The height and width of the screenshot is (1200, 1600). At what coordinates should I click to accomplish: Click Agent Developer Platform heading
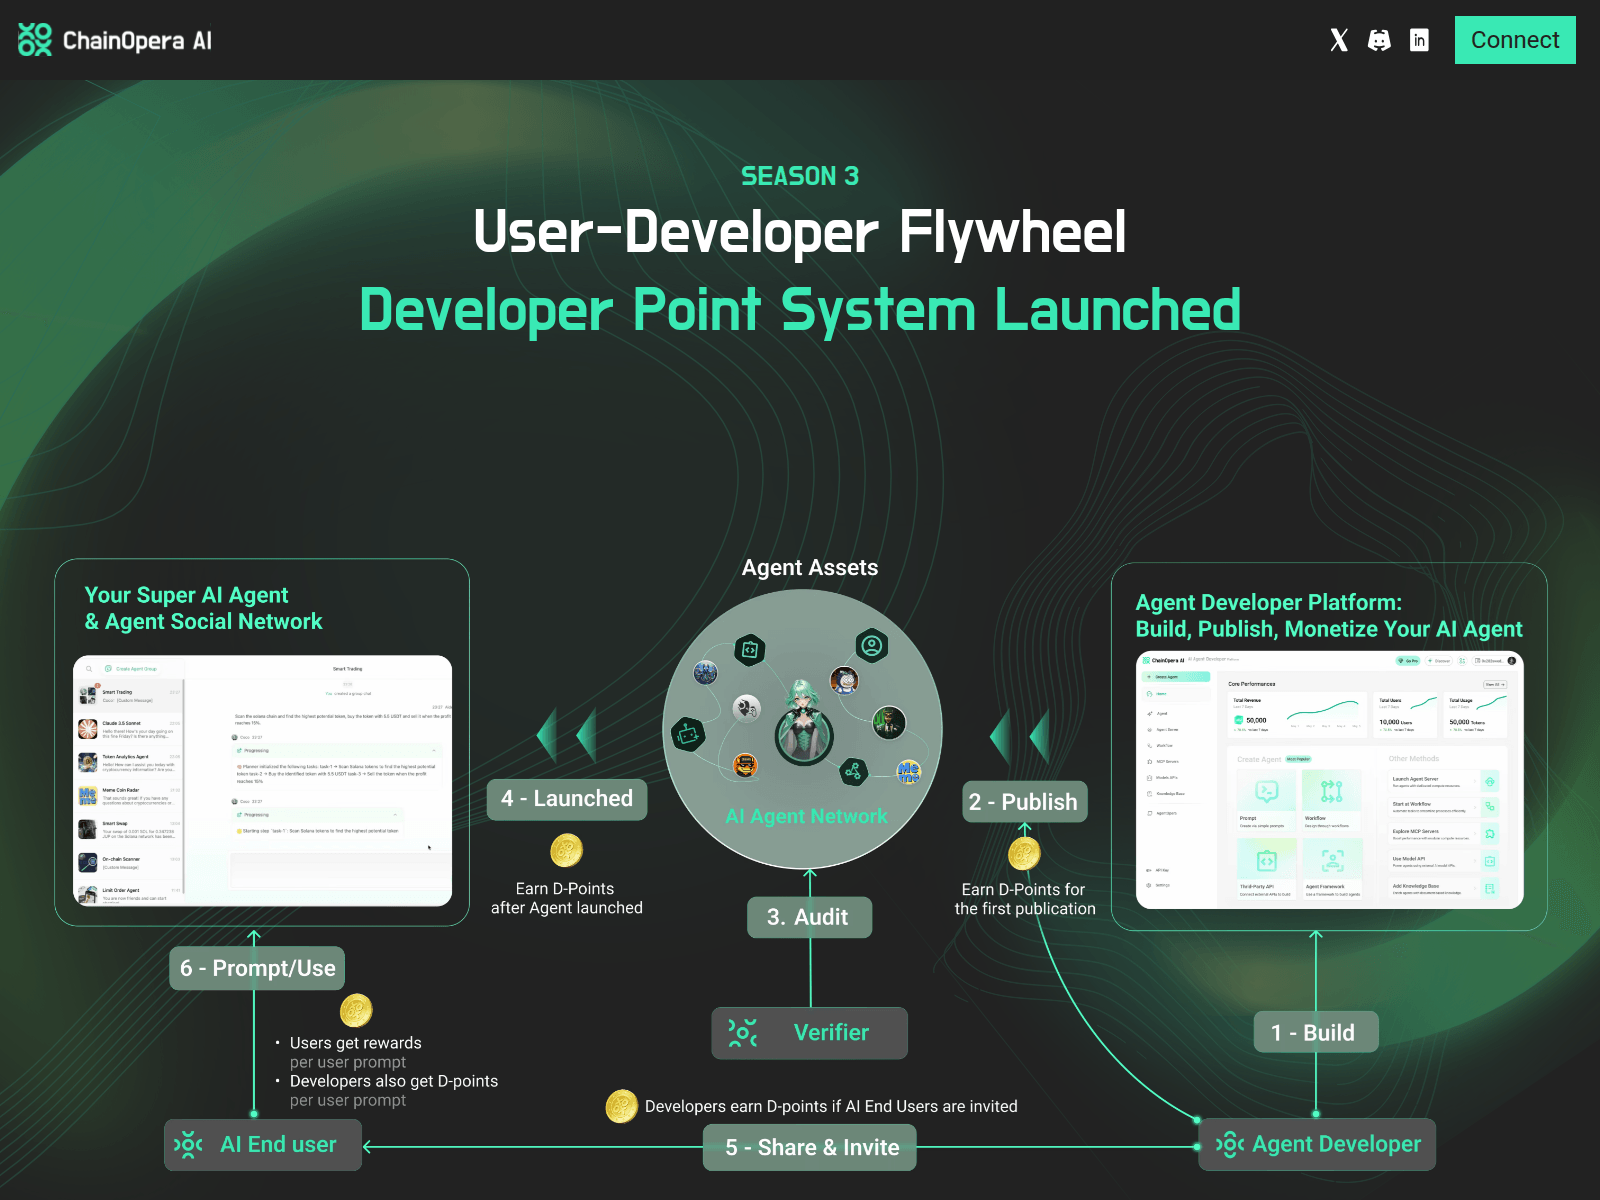(x=1329, y=616)
